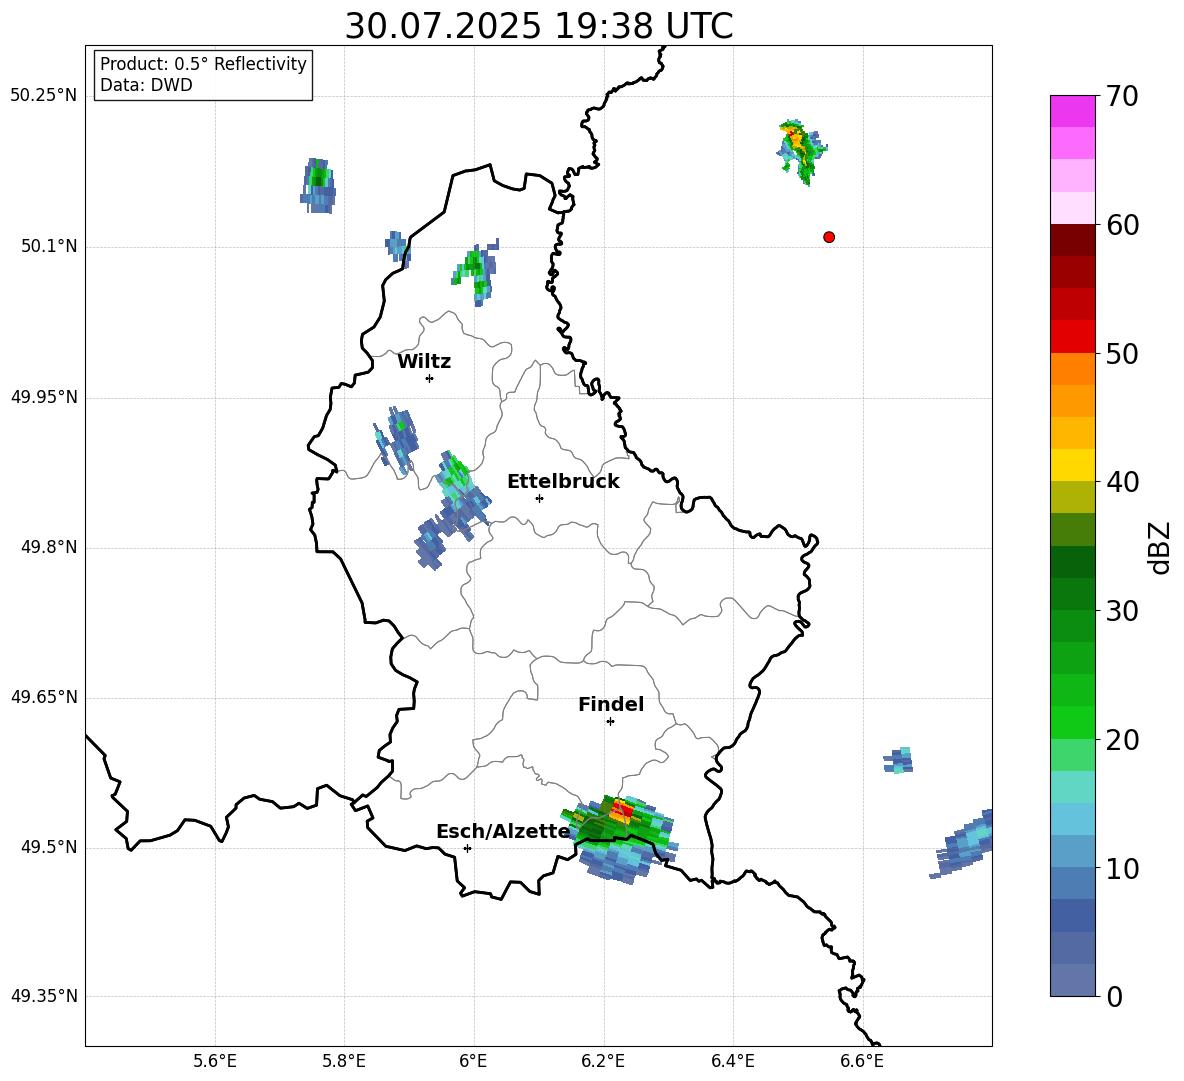This screenshot has height=1081, width=1184.
Task: Click the red 50 dBZ colorbar segment
Action: (x=1072, y=336)
